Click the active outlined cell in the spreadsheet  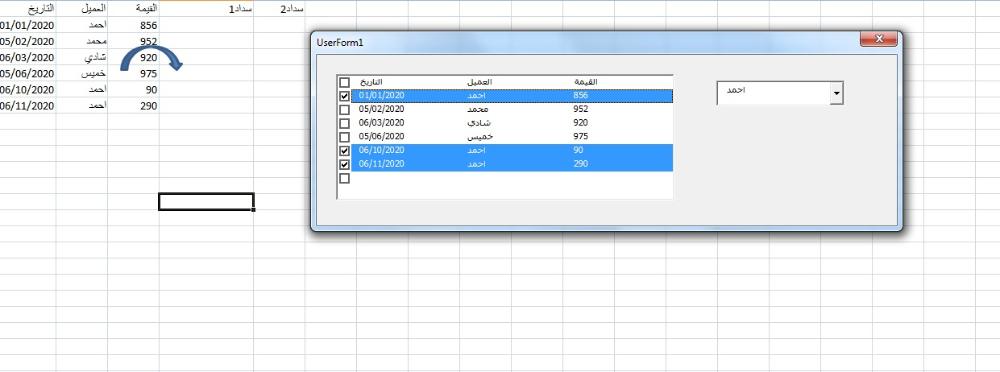click(x=206, y=202)
